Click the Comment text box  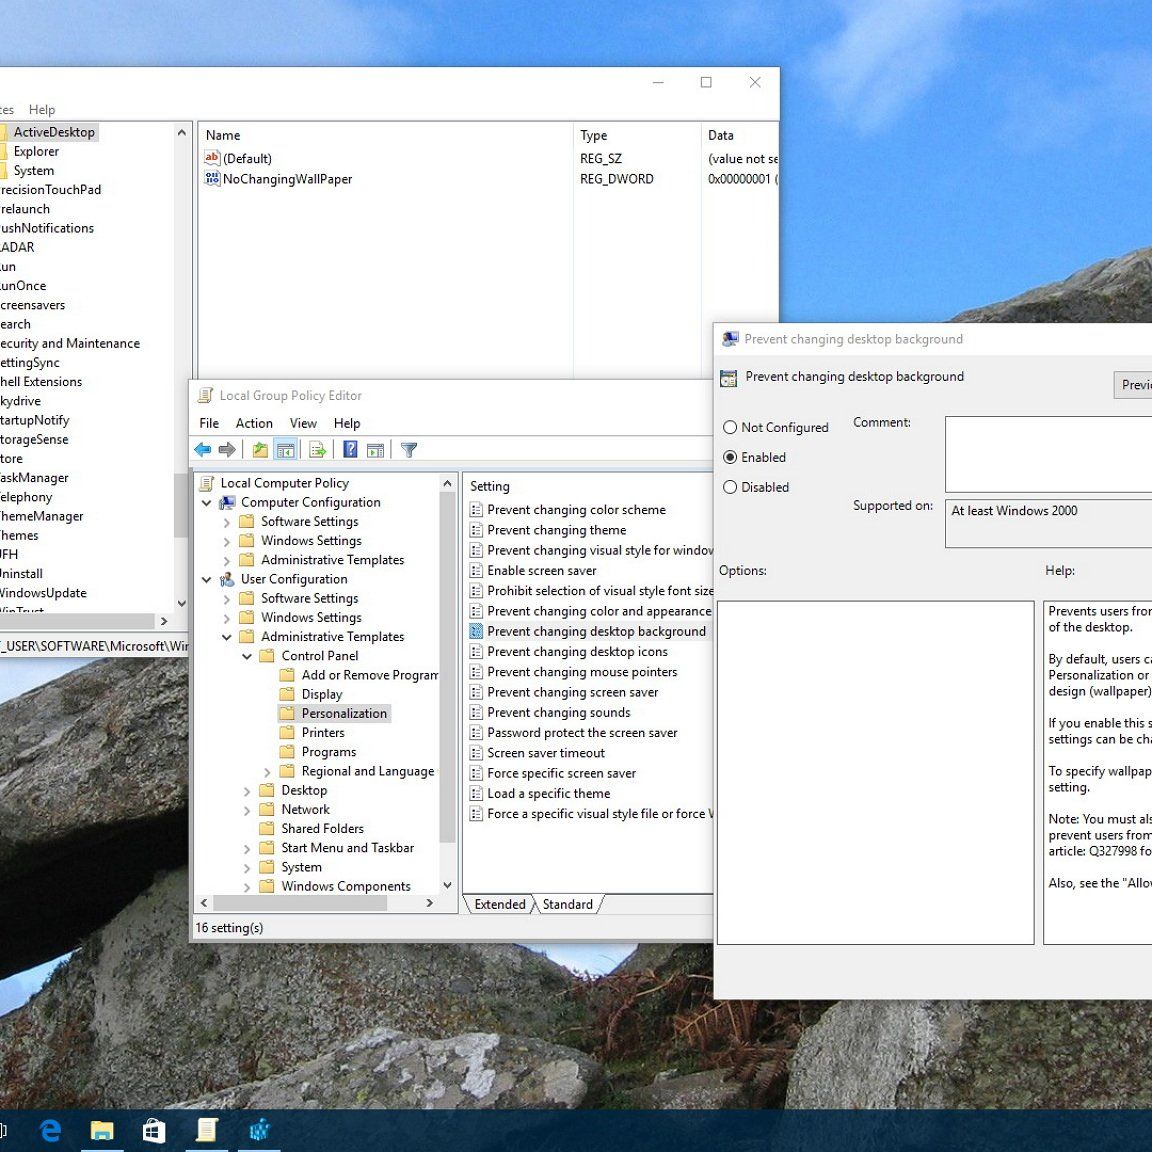[1048, 454]
